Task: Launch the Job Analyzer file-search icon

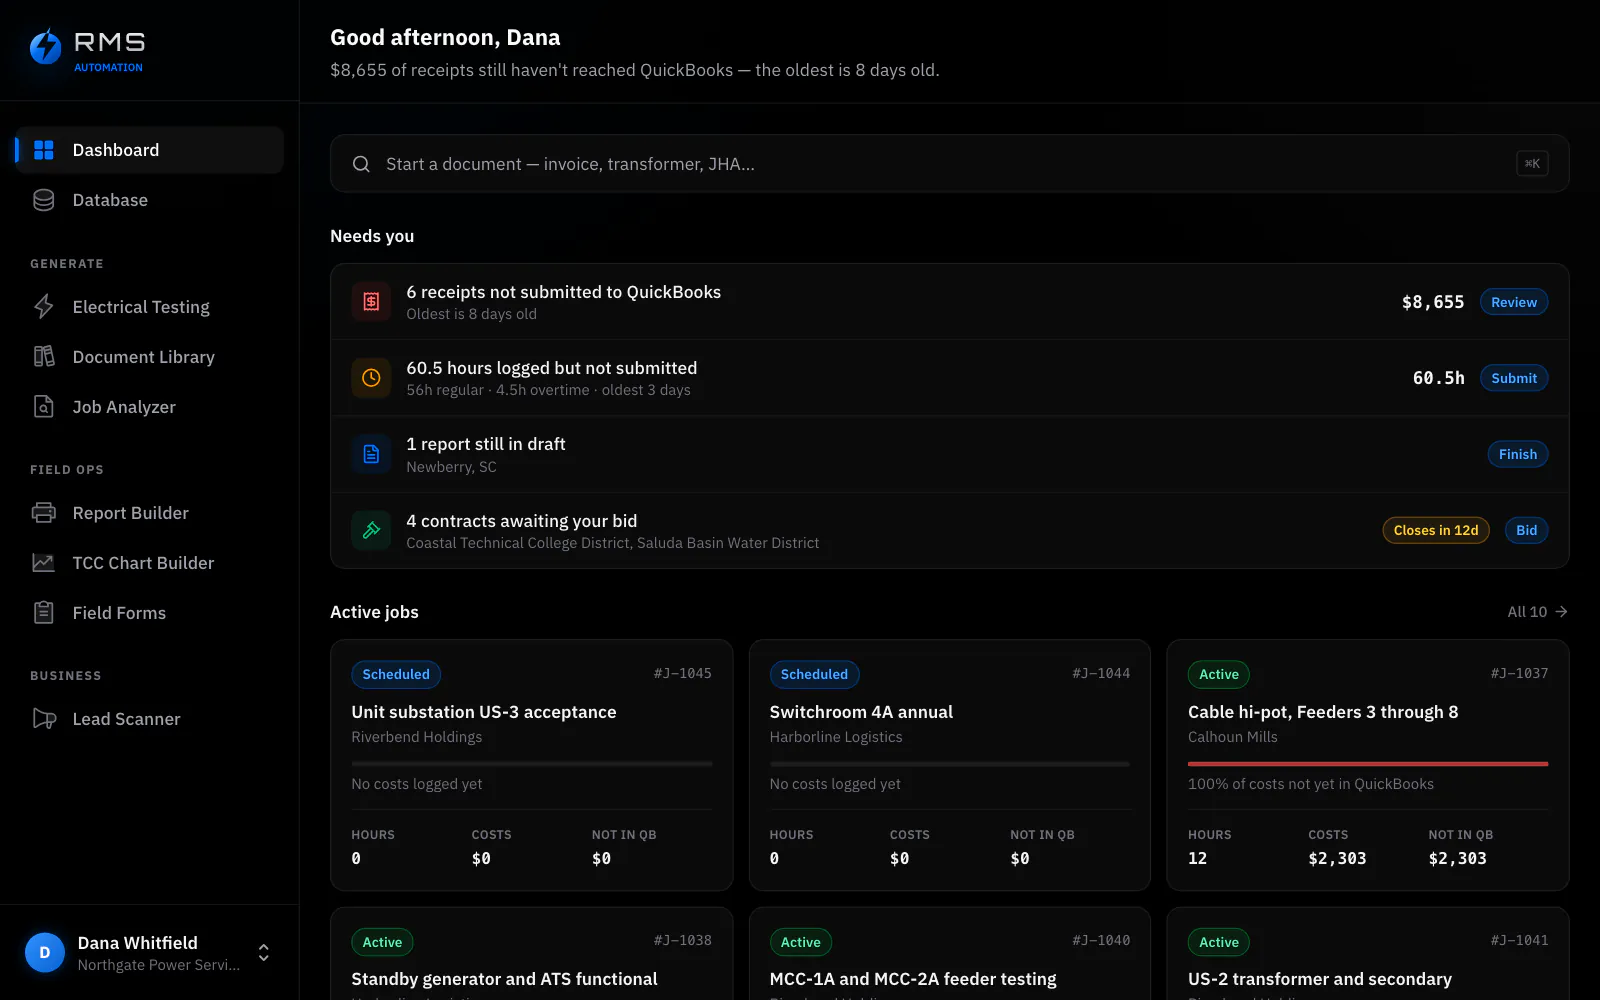Action: pyautogui.click(x=44, y=407)
